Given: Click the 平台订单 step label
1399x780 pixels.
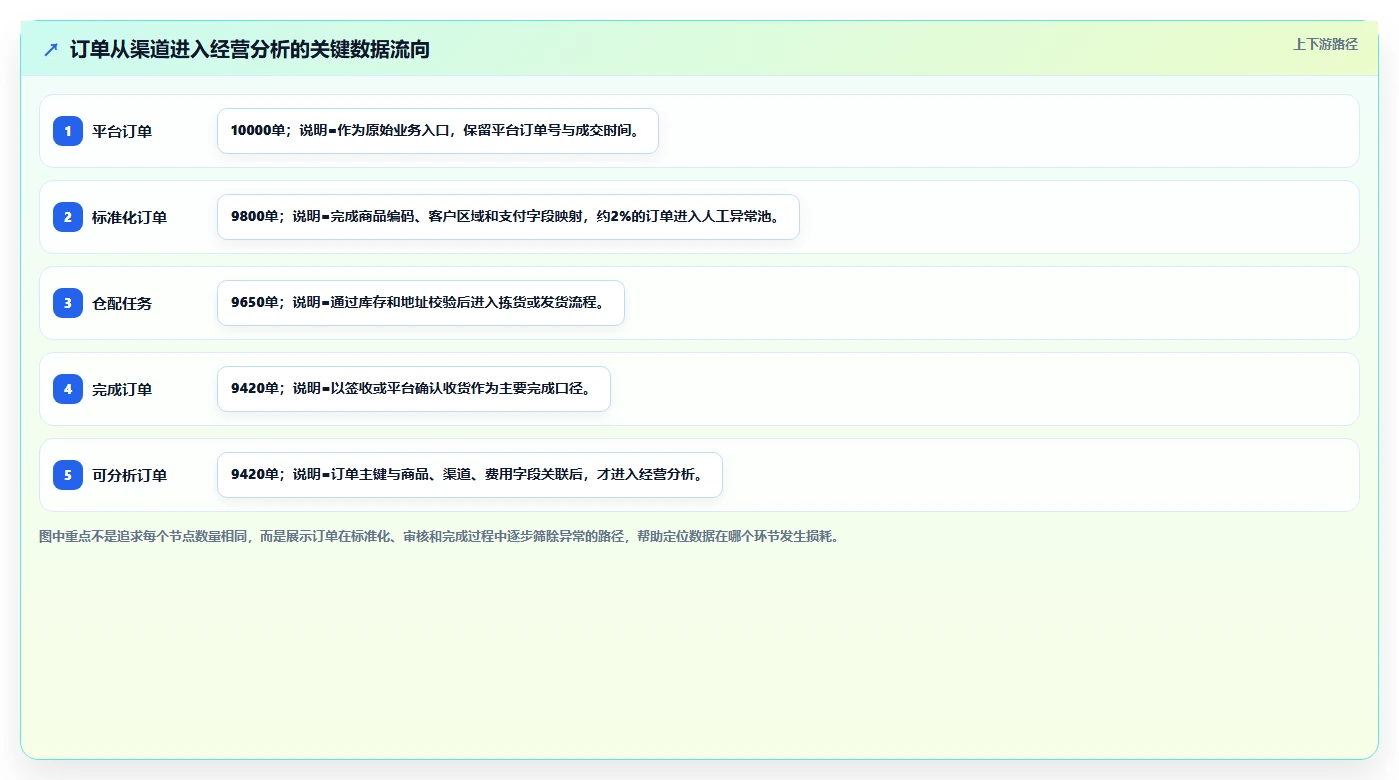Looking at the screenshot, I should pyautogui.click(x=122, y=131).
